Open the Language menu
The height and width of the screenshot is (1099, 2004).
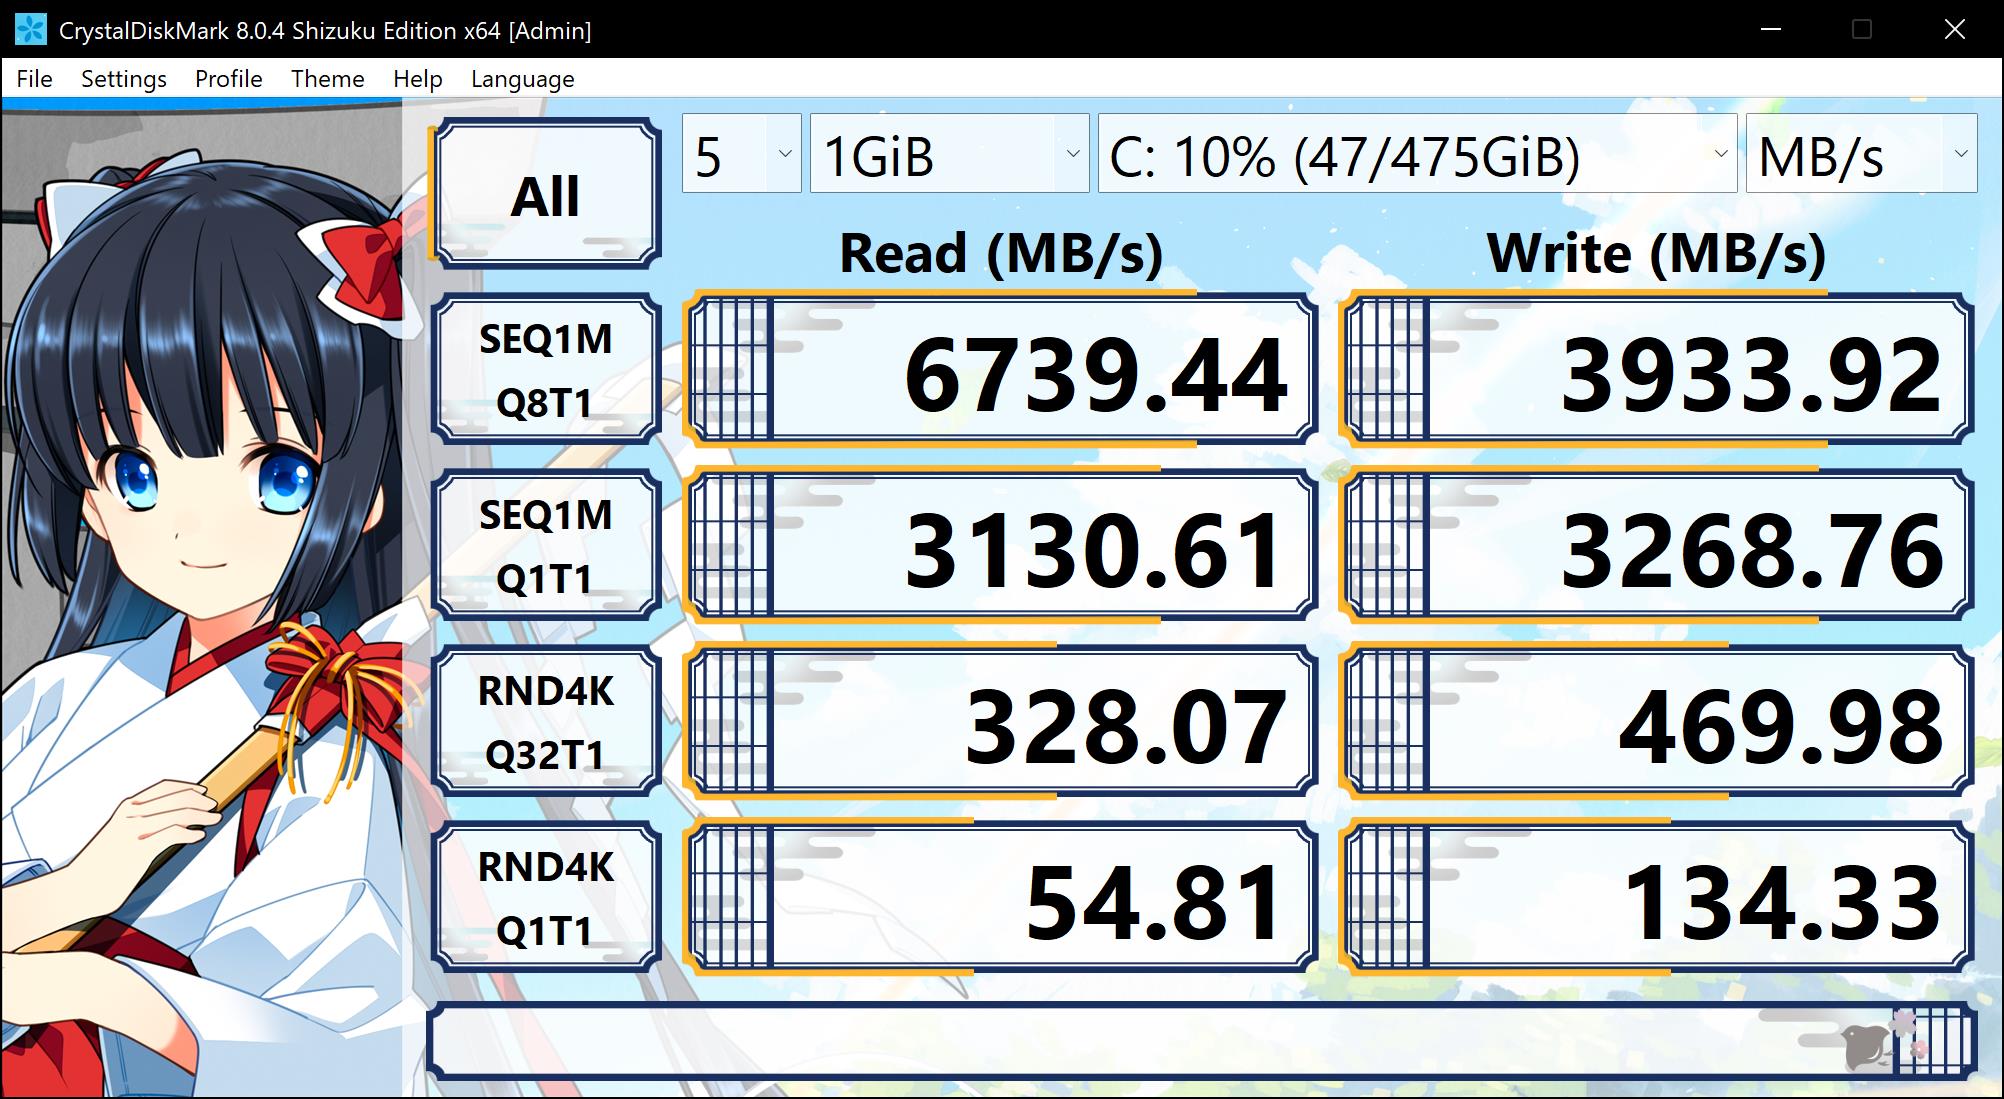coord(523,79)
